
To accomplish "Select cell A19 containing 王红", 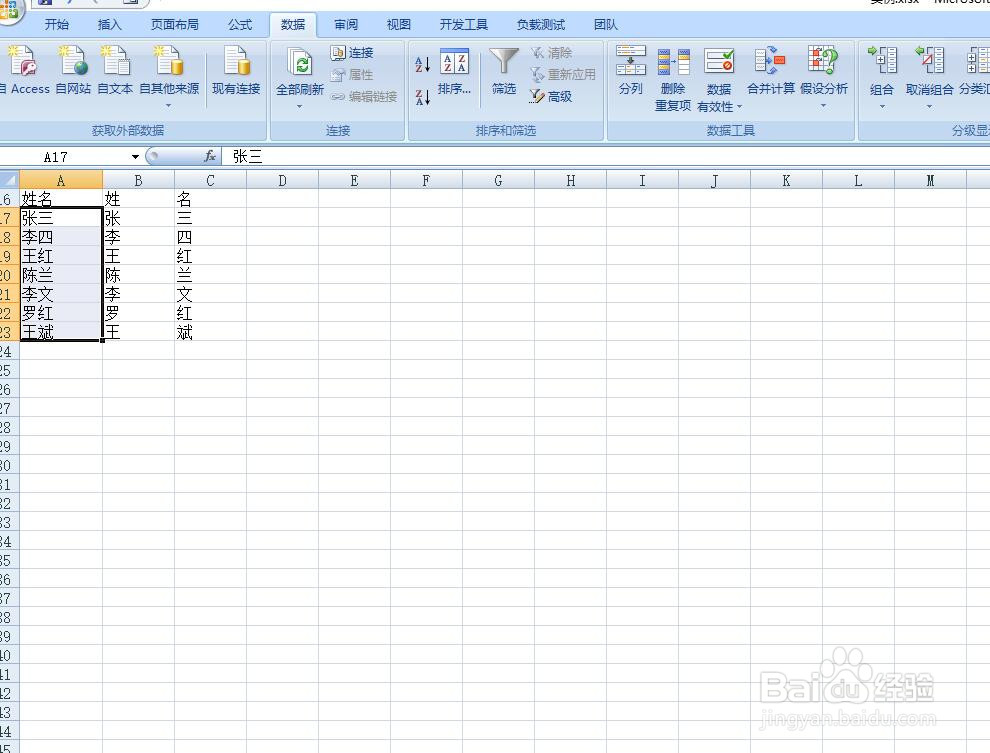I will coord(61,256).
